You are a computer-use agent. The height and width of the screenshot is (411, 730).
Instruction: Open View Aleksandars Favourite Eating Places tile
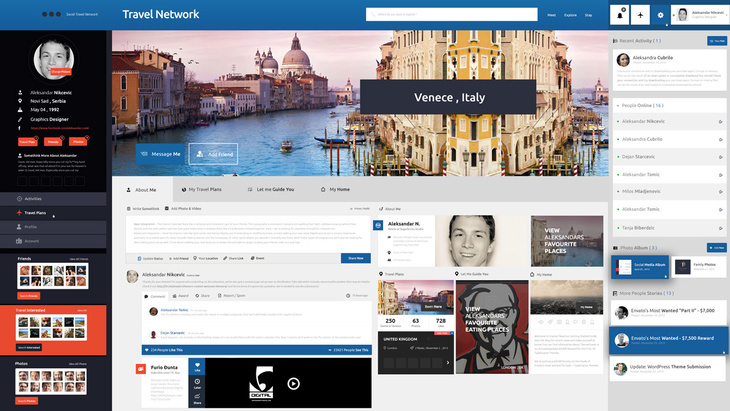(x=492, y=327)
